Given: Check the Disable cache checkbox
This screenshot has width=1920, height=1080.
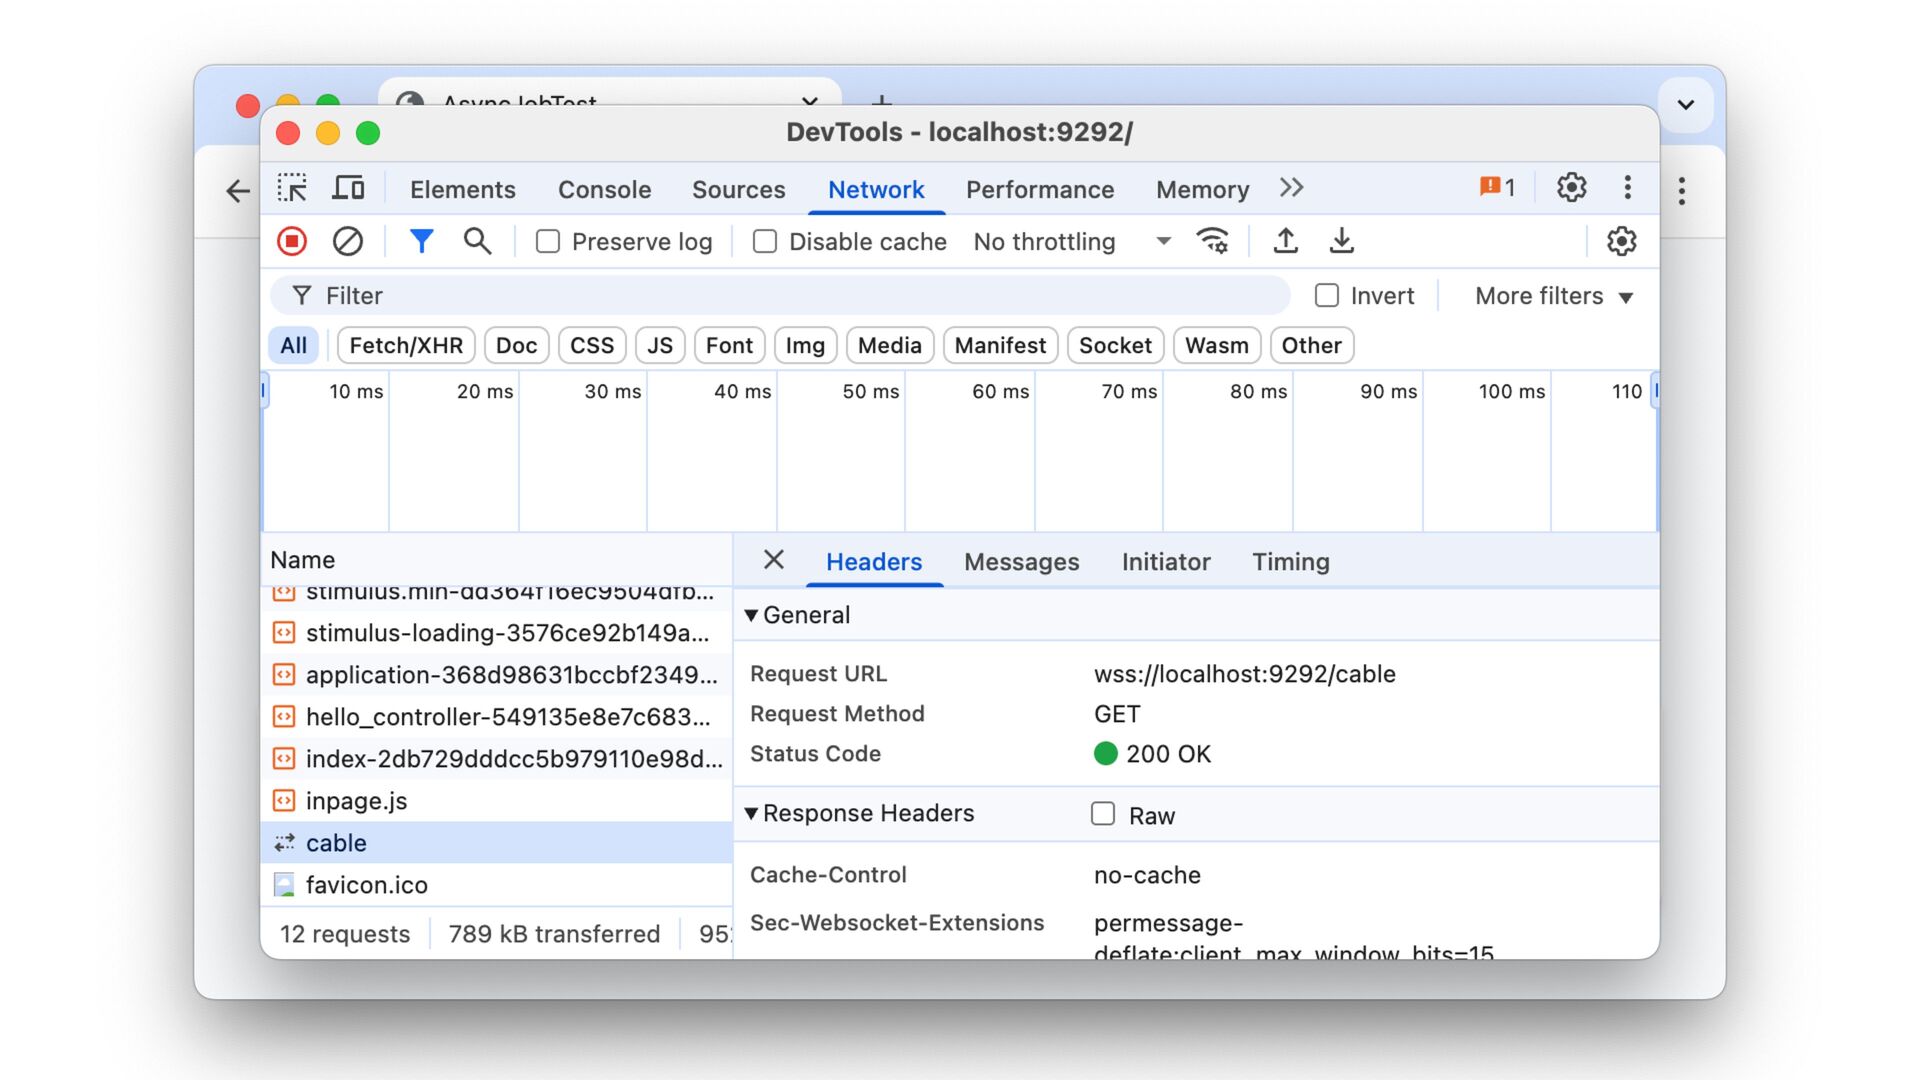Looking at the screenshot, I should click(x=764, y=241).
